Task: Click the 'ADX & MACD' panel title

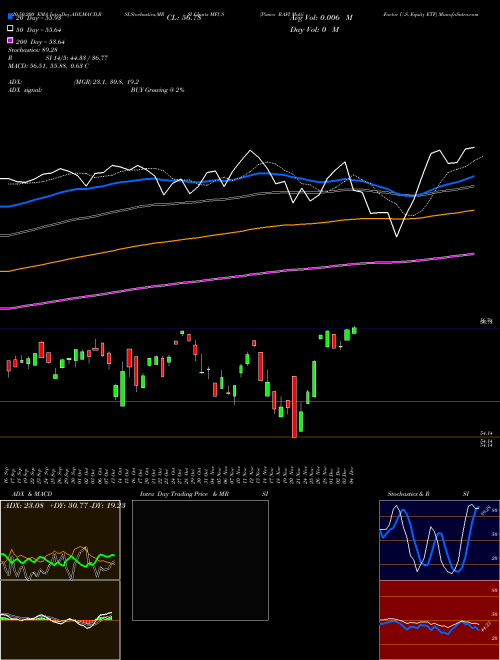Action: [32, 494]
